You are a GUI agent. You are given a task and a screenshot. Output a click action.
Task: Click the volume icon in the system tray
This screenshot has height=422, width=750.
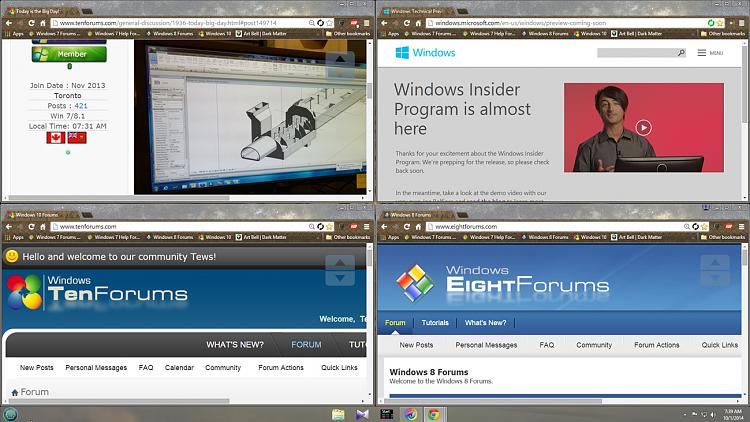(713, 415)
